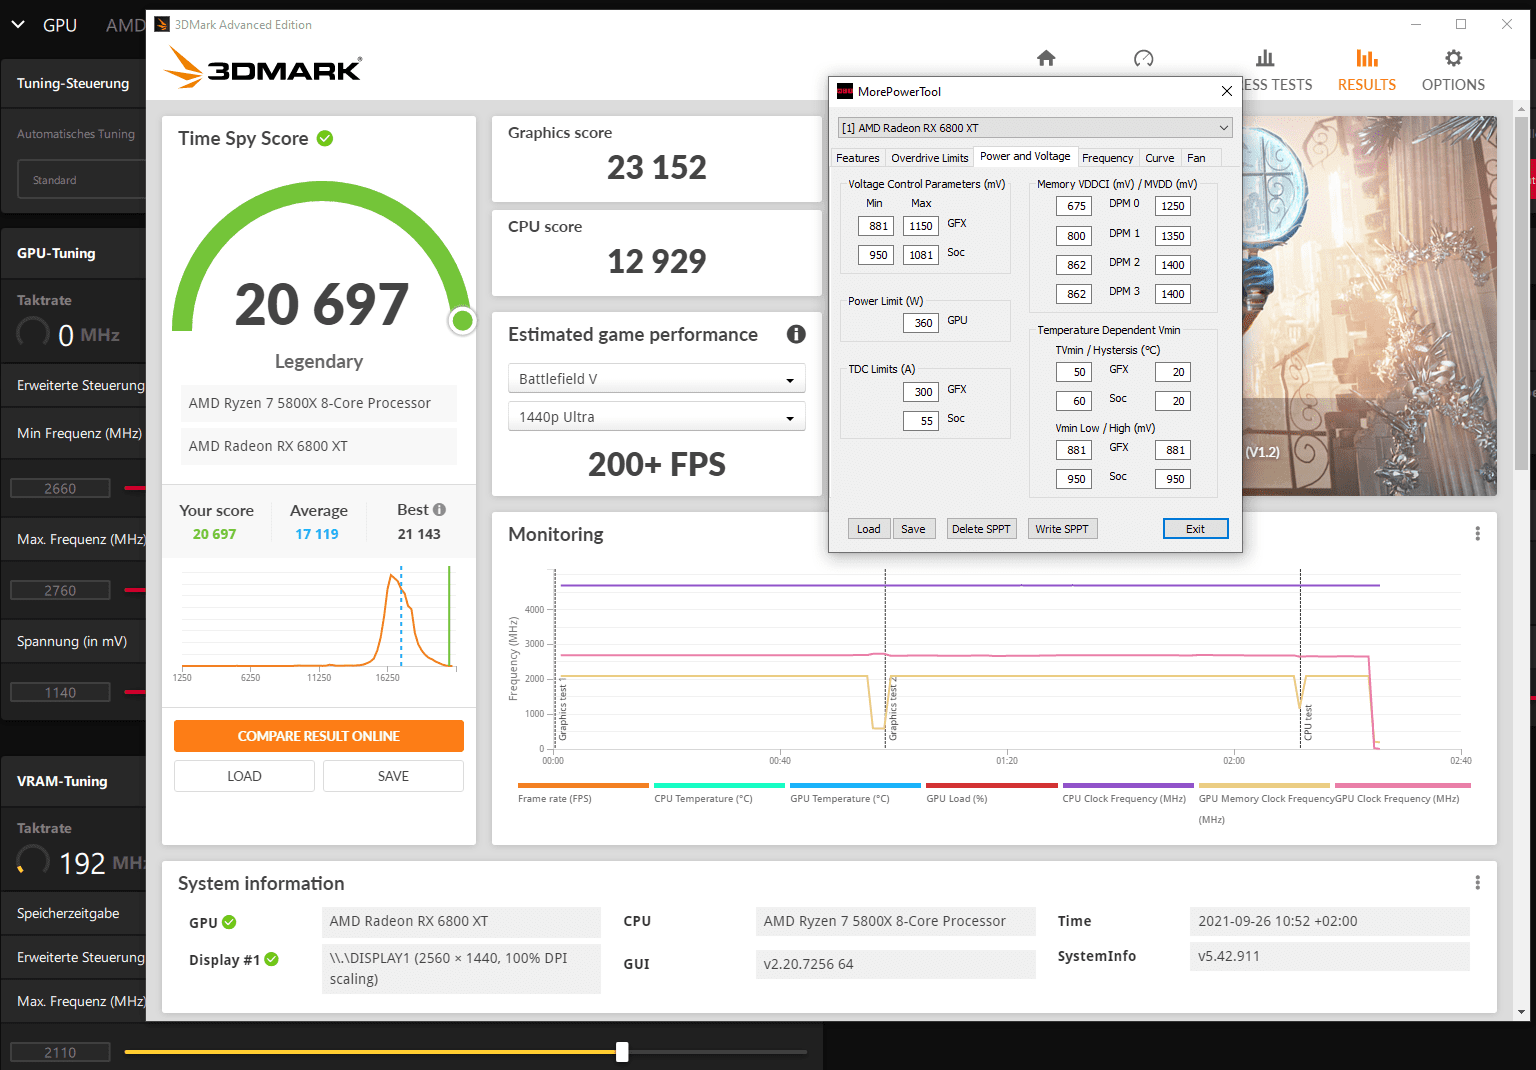Screen dimensions: 1536x1070
Task: Click the Write SPPT button
Action: (1062, 529)
